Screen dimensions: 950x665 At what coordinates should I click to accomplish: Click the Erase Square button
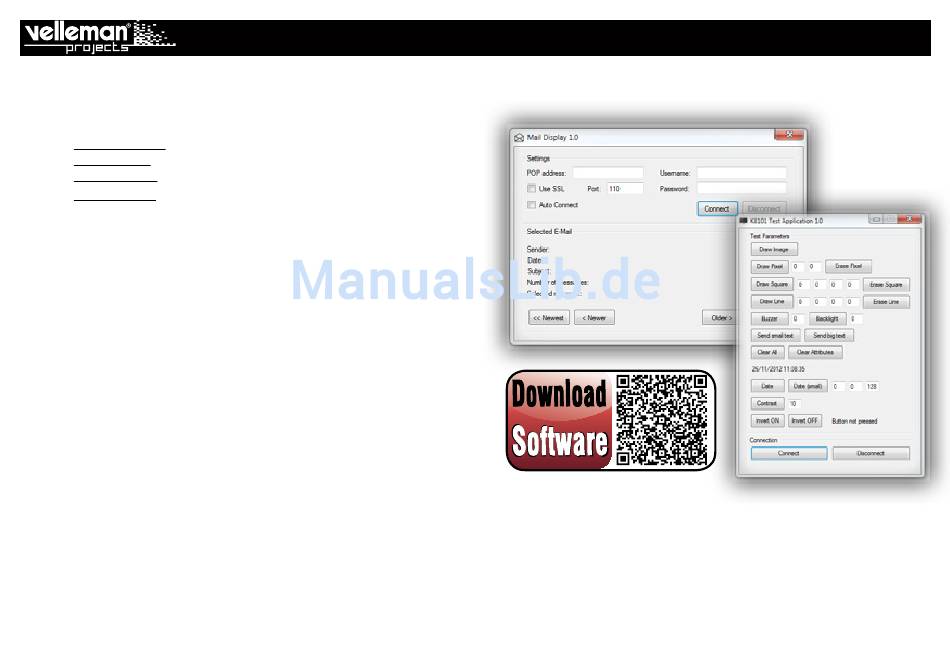pyautogui.click(x=886, y=285)
